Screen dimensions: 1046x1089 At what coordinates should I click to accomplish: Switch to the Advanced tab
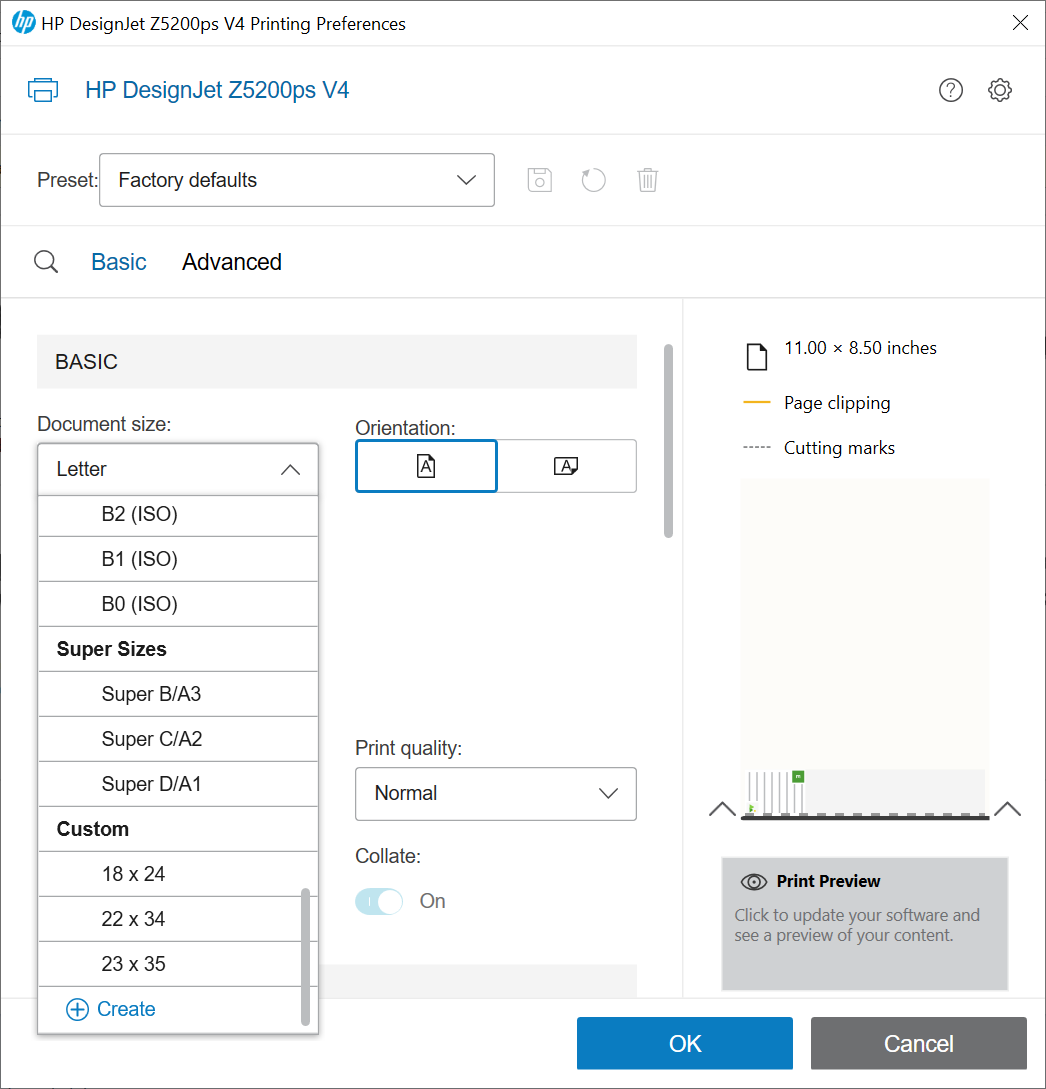[x=232, y=262]
